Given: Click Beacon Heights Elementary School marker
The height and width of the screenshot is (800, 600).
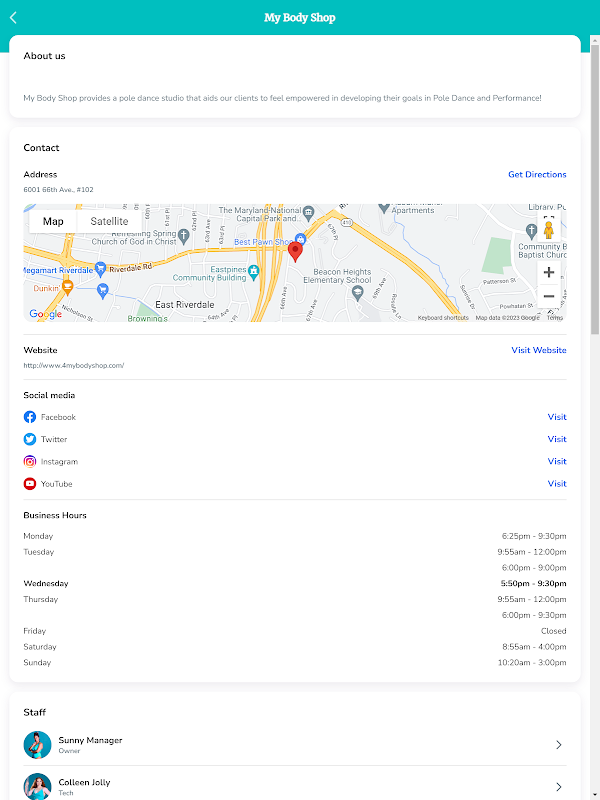Looking at the screenshot, I should [358, 293].
